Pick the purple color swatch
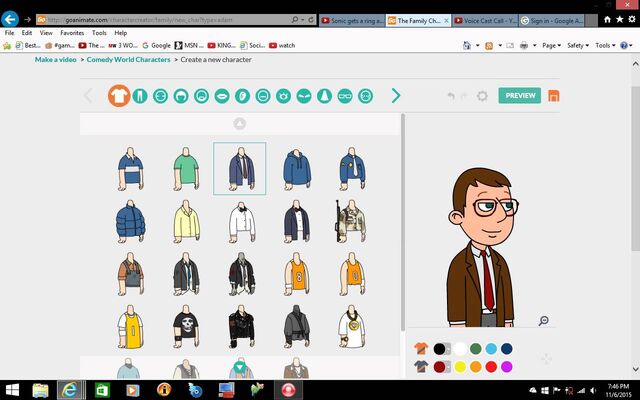The height and width of the screenshot is (400, 640). 507,367
